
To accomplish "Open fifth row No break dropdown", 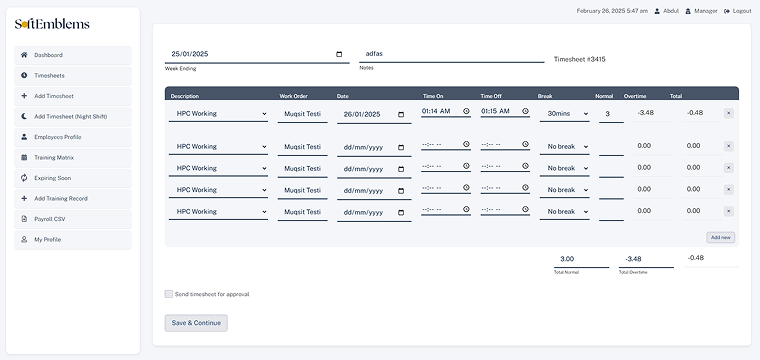I will [x=565, y=212].
